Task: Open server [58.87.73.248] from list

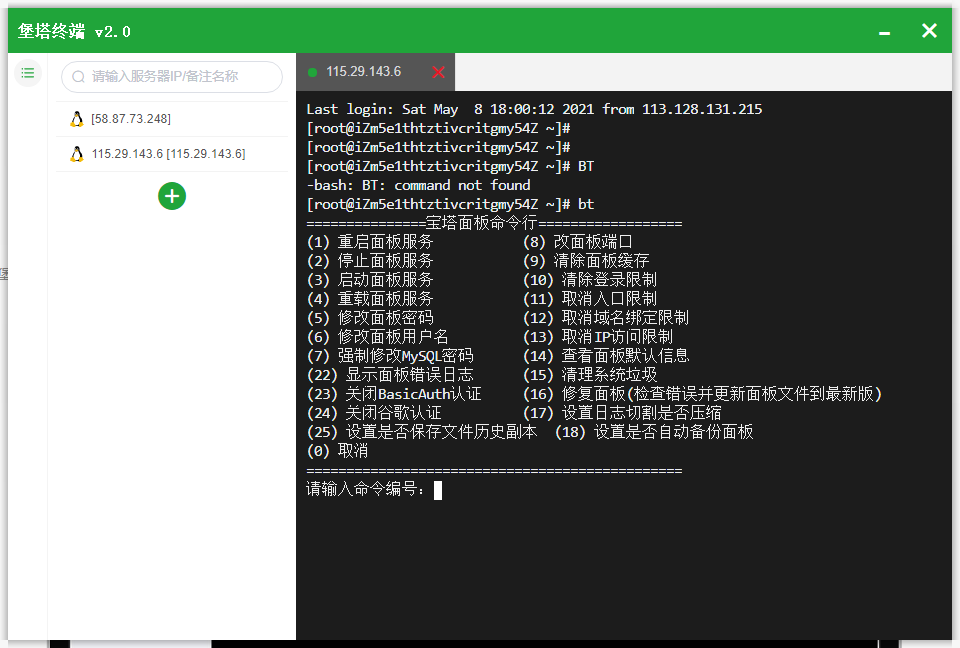Action: point(172,119)
